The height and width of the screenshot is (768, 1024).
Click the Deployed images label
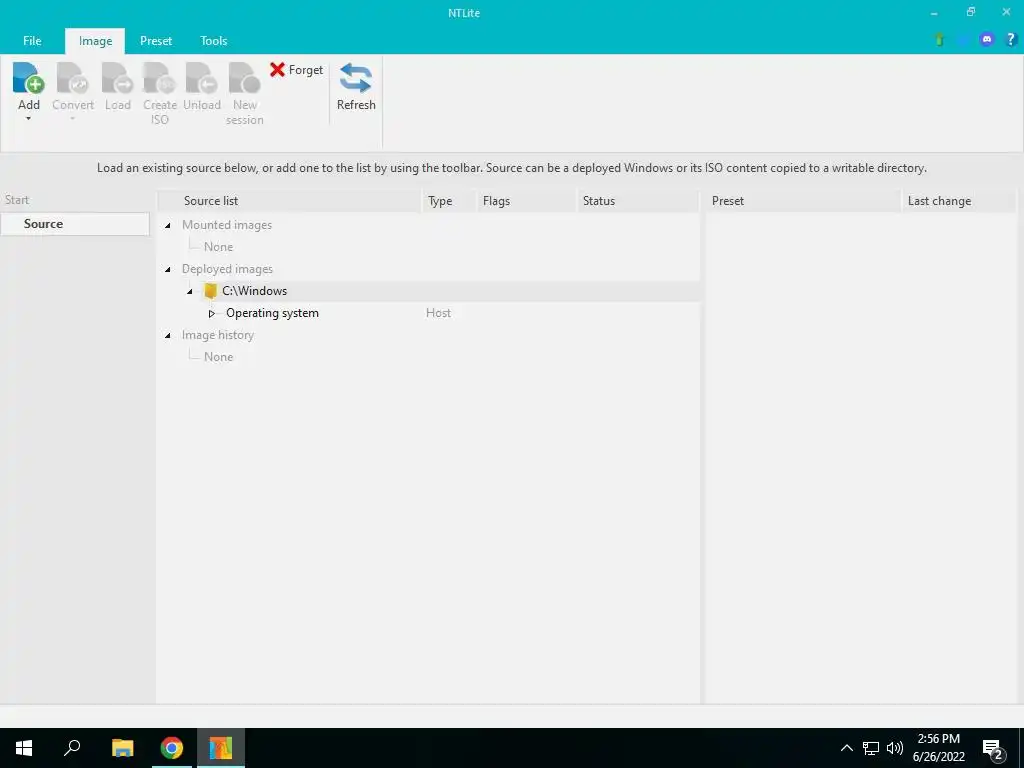click(227, 269)
